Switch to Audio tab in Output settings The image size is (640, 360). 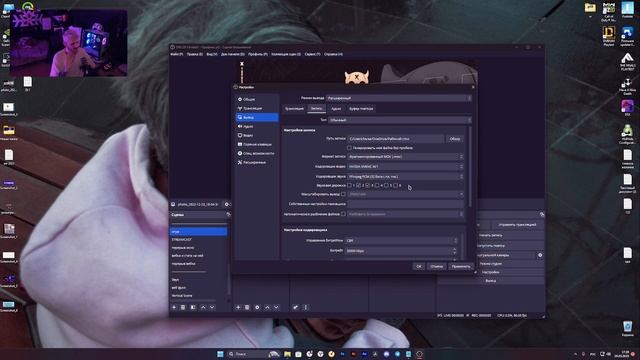coord(336,109)
